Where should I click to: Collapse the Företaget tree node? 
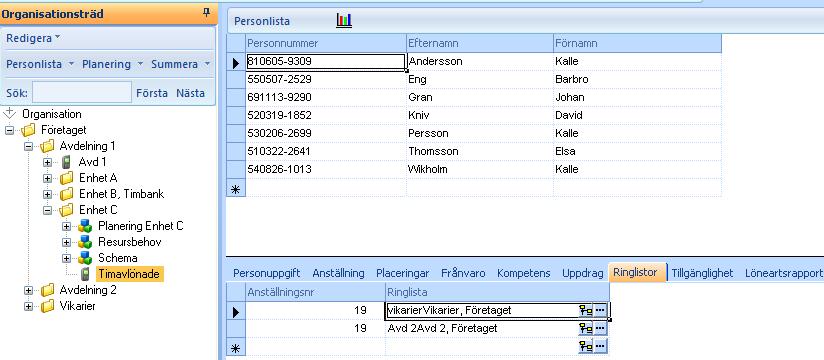(9, 130)
